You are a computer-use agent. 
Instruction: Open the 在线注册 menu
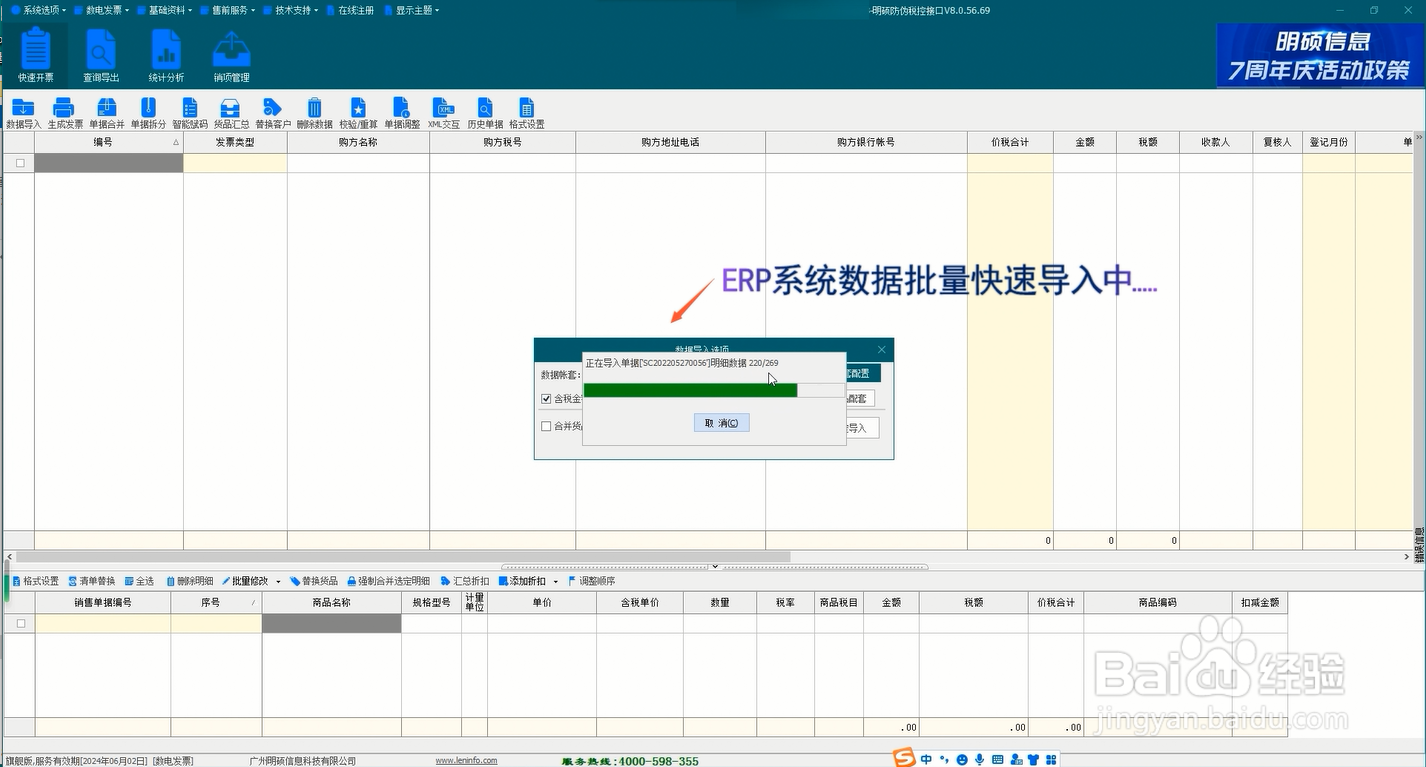[351, 10]
